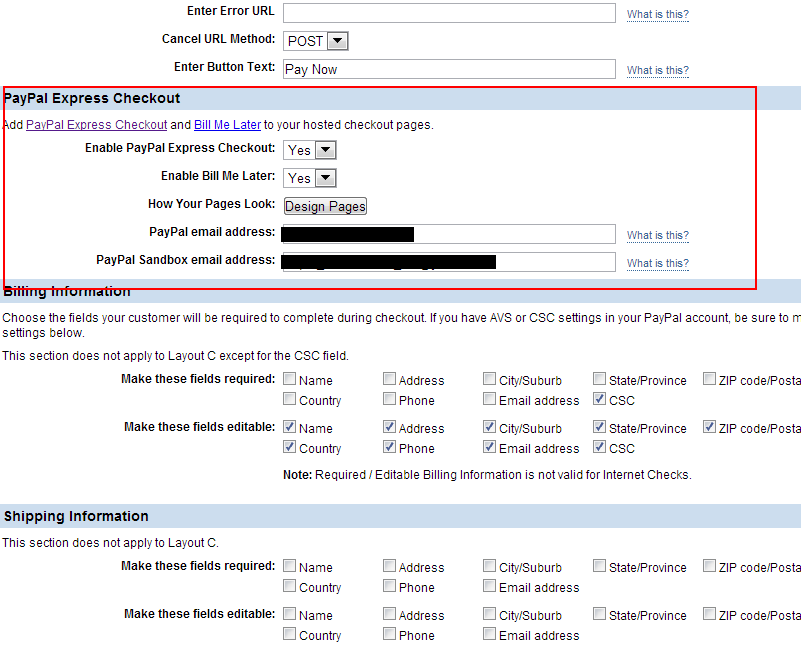
Task: Check billing required State/Province checkbox
Action: (599, 379)
